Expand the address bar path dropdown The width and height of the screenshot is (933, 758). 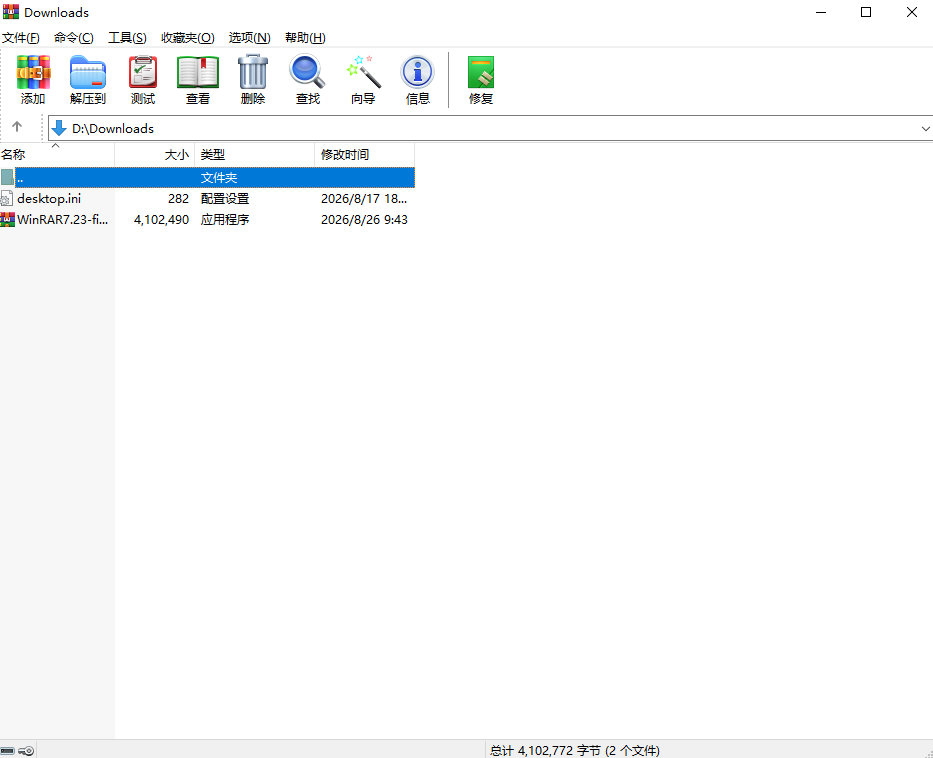[925, 129]
